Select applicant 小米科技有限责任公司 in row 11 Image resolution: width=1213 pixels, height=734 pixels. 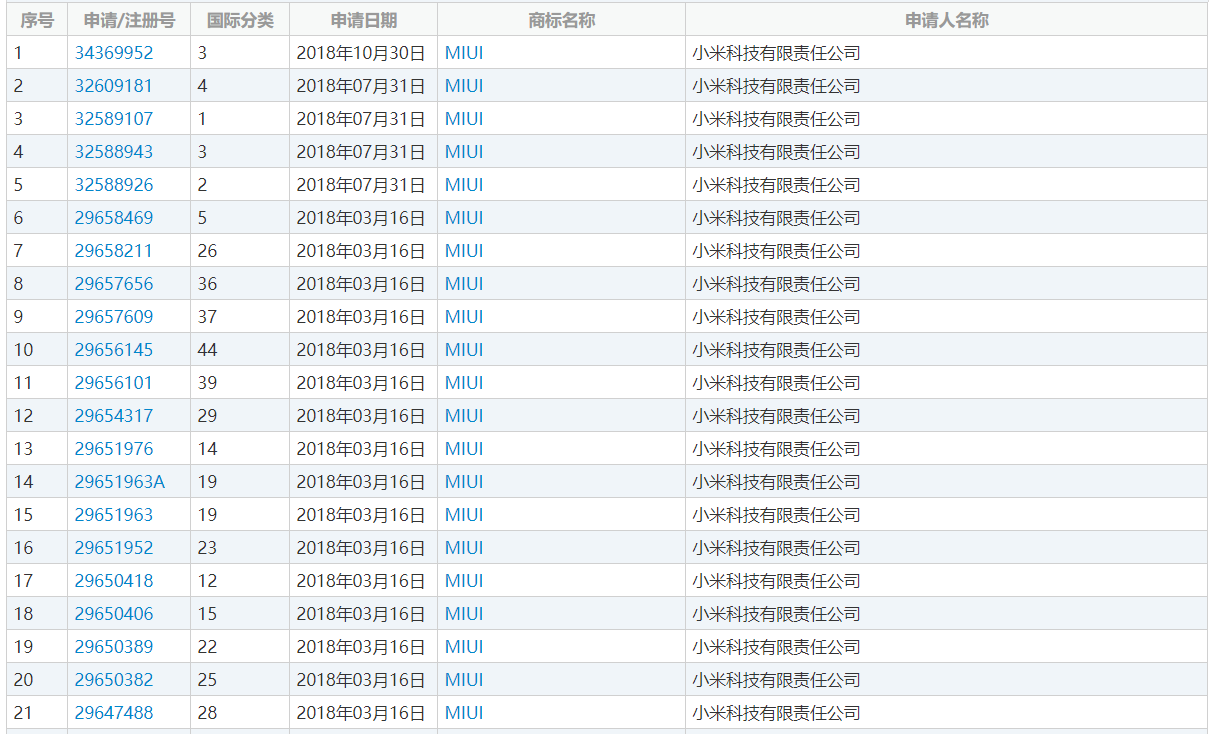[x=776, y=383]
